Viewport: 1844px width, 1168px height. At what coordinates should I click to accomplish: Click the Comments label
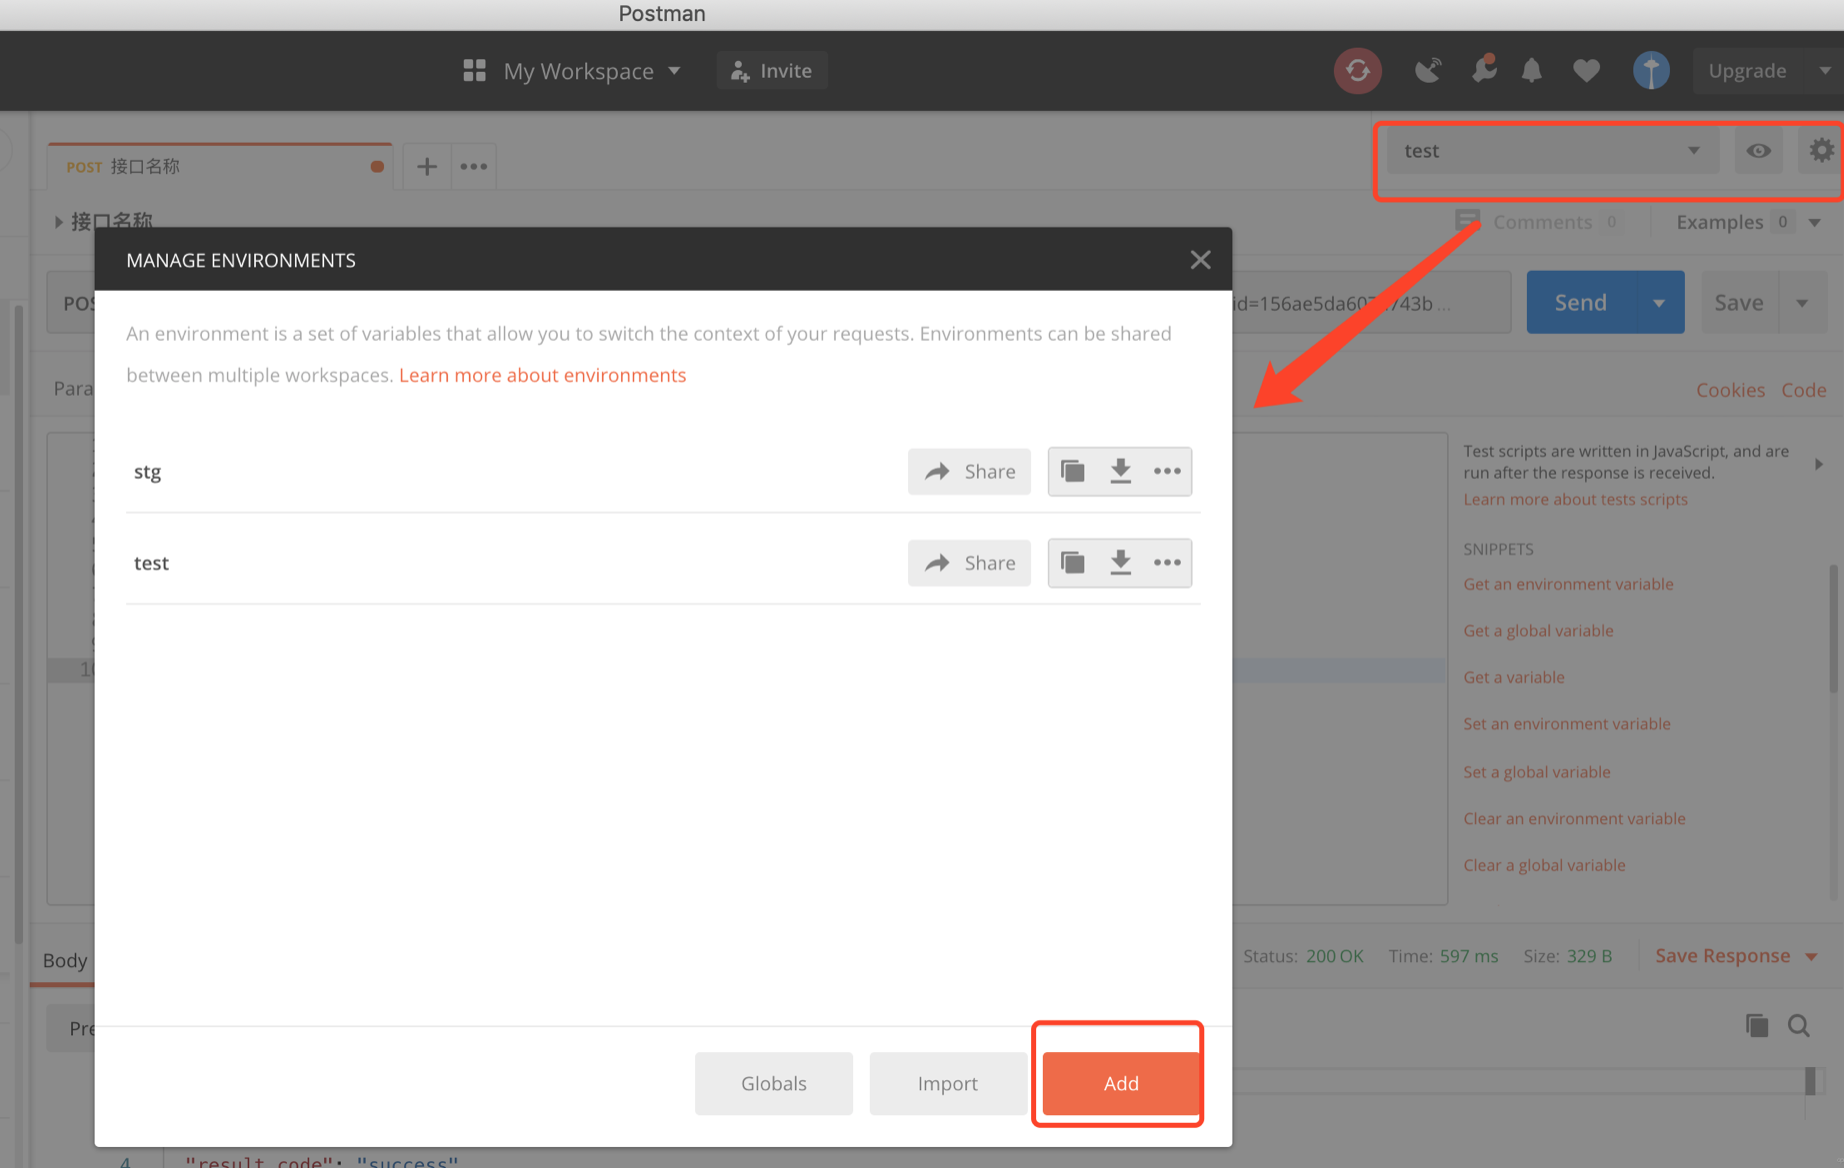(1542, 222)
